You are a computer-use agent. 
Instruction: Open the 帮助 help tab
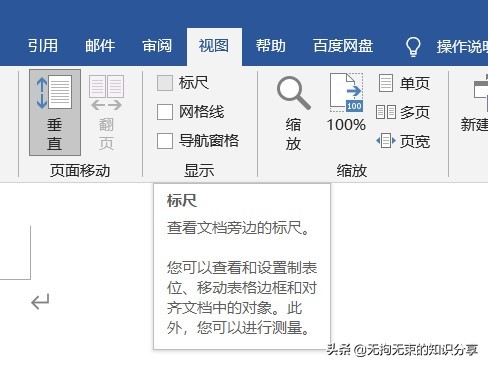coord(271,46)
